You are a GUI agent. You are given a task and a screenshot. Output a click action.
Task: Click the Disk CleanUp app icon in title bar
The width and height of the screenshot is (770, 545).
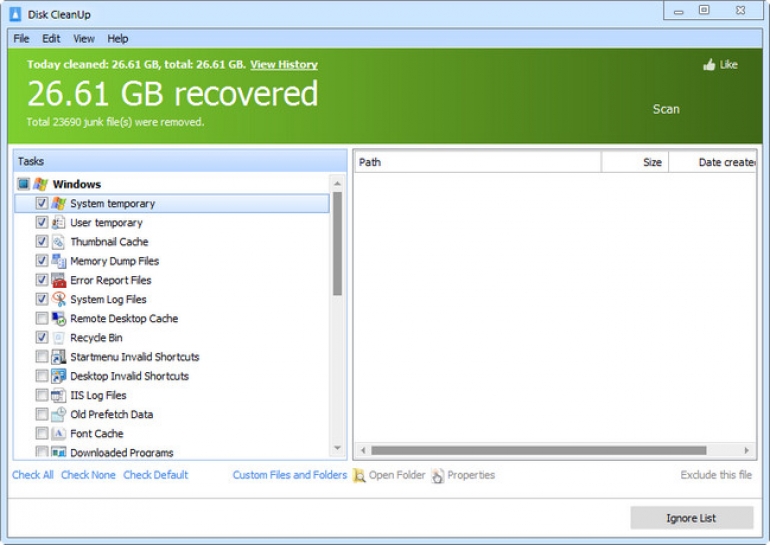(x=15, y=14)
